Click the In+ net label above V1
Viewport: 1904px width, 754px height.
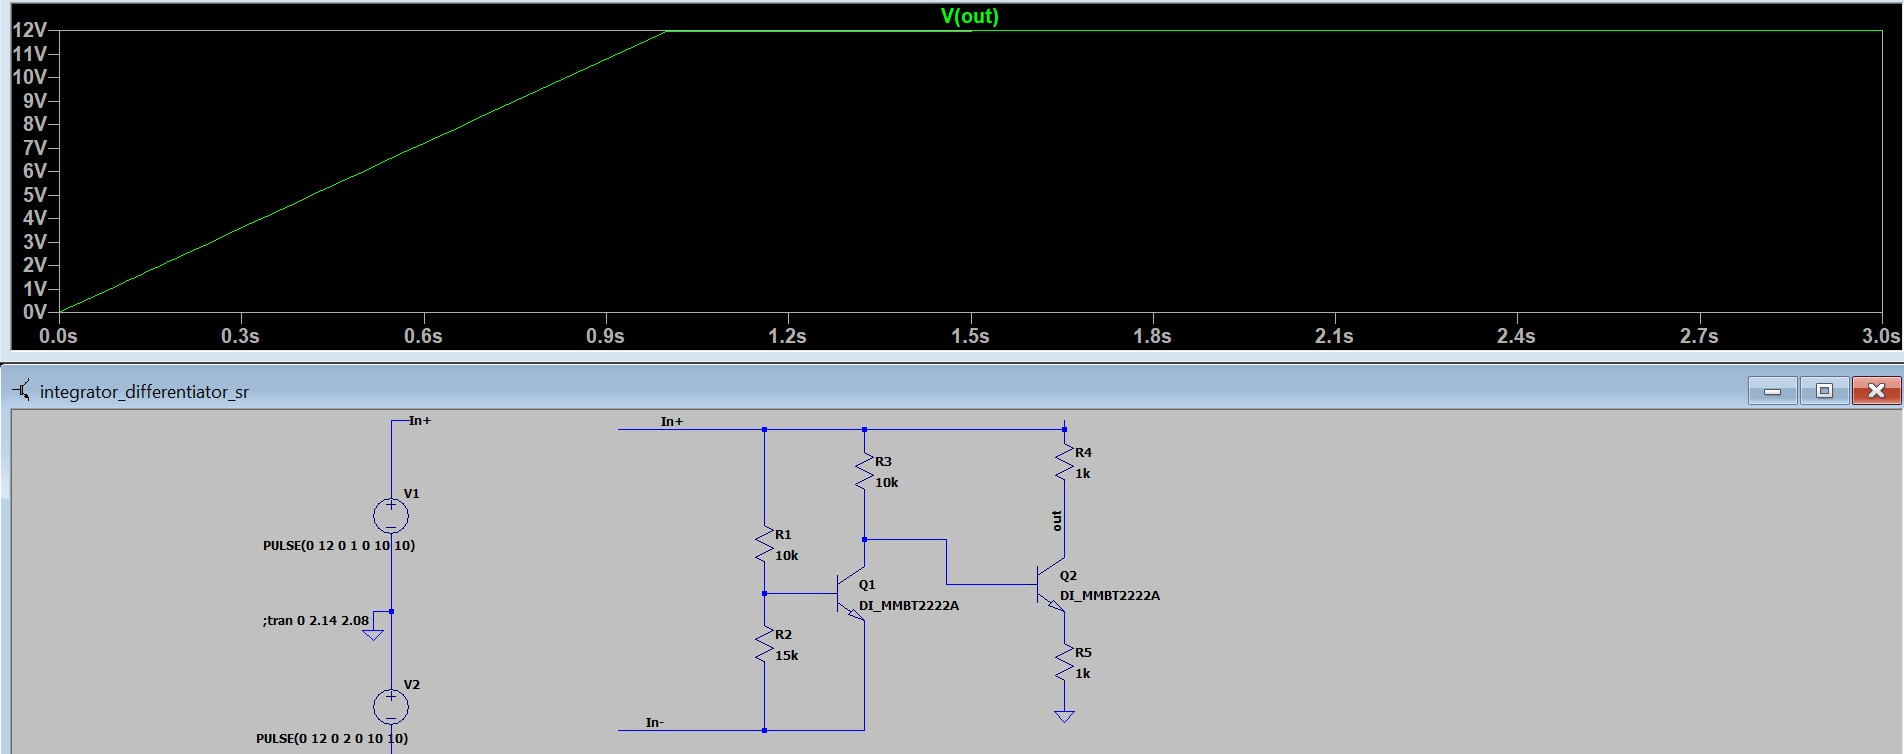click(x=420, y=420)
